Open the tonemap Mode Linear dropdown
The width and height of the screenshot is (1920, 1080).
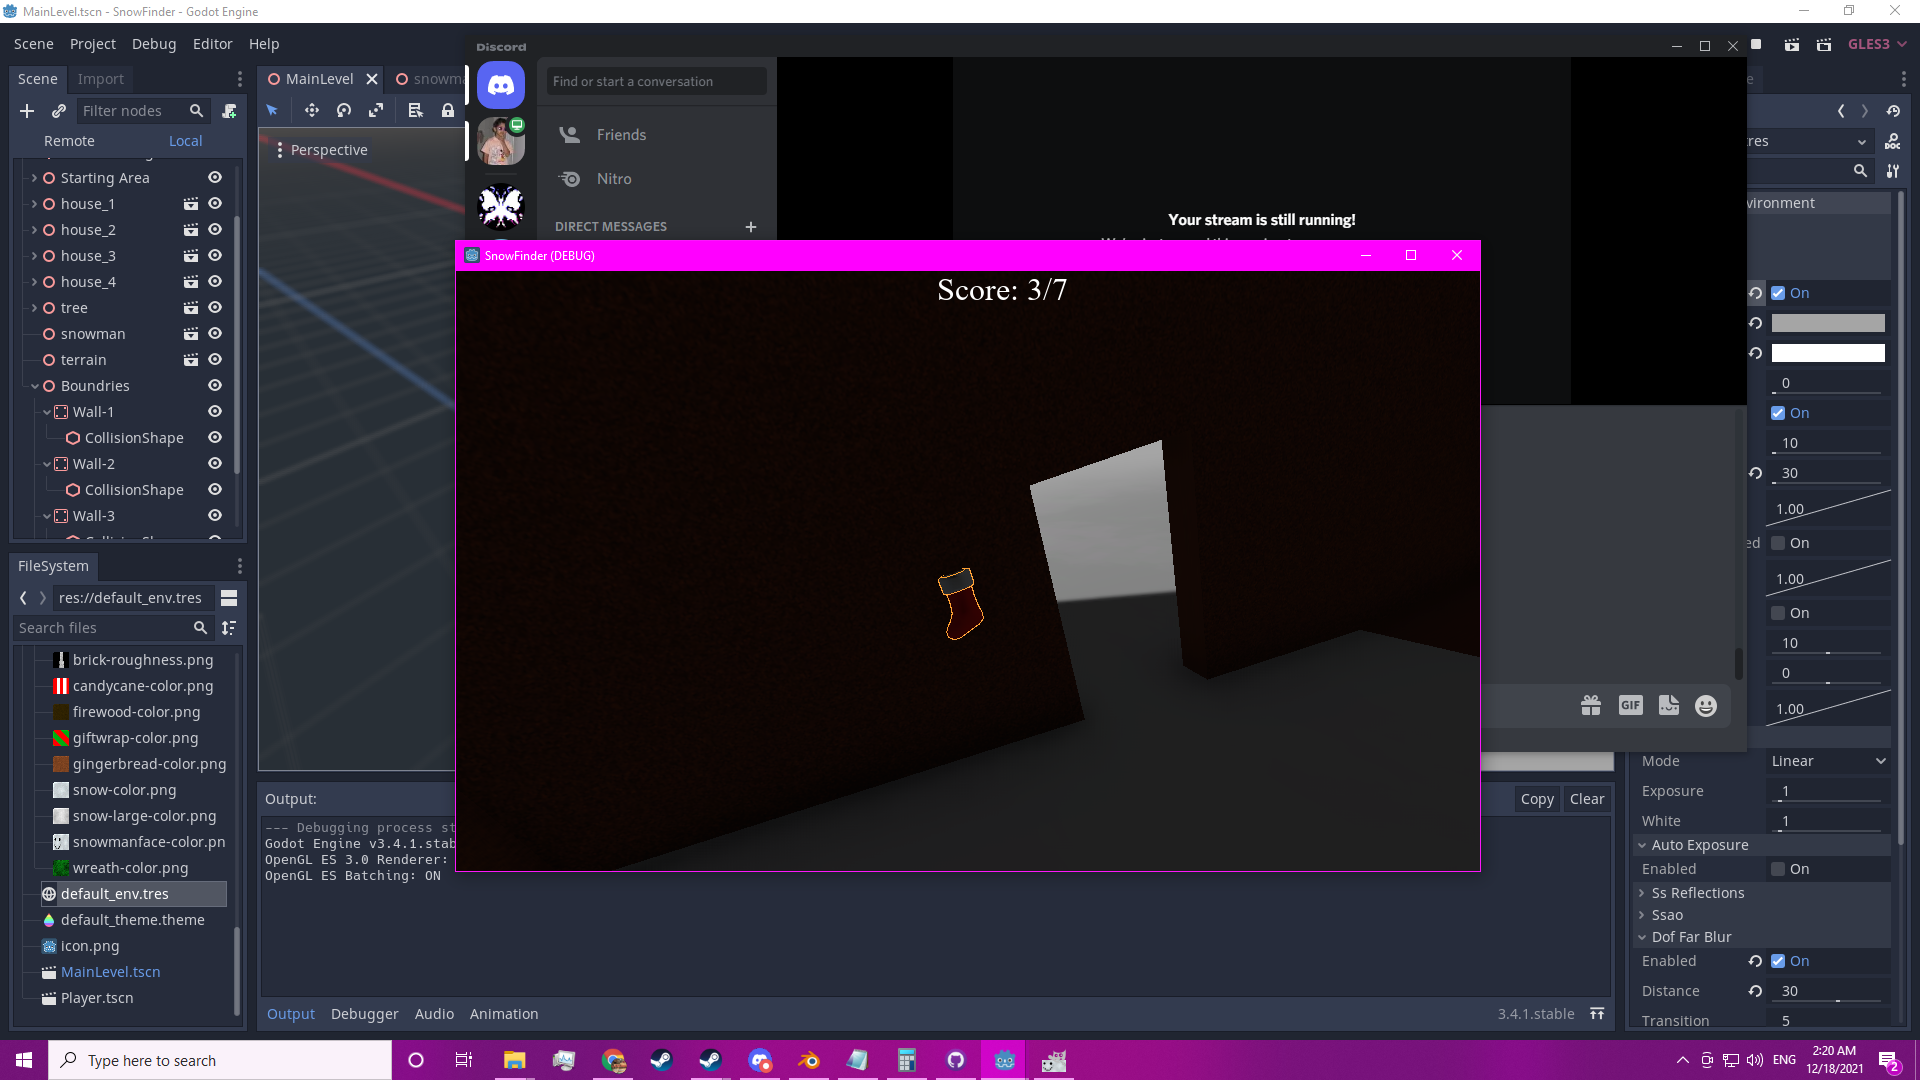(1828, 761)
